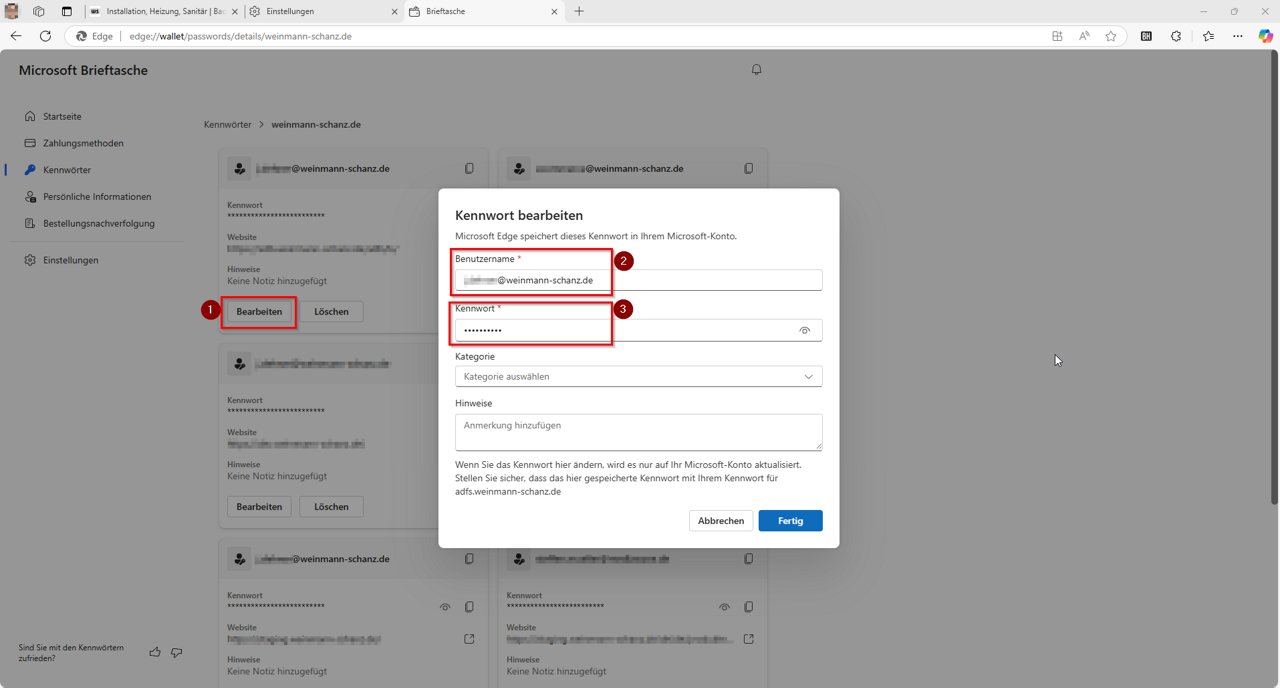Add this page to favorites (star)
Viewport: 1280px width, 688px height.
(1110, 36)
